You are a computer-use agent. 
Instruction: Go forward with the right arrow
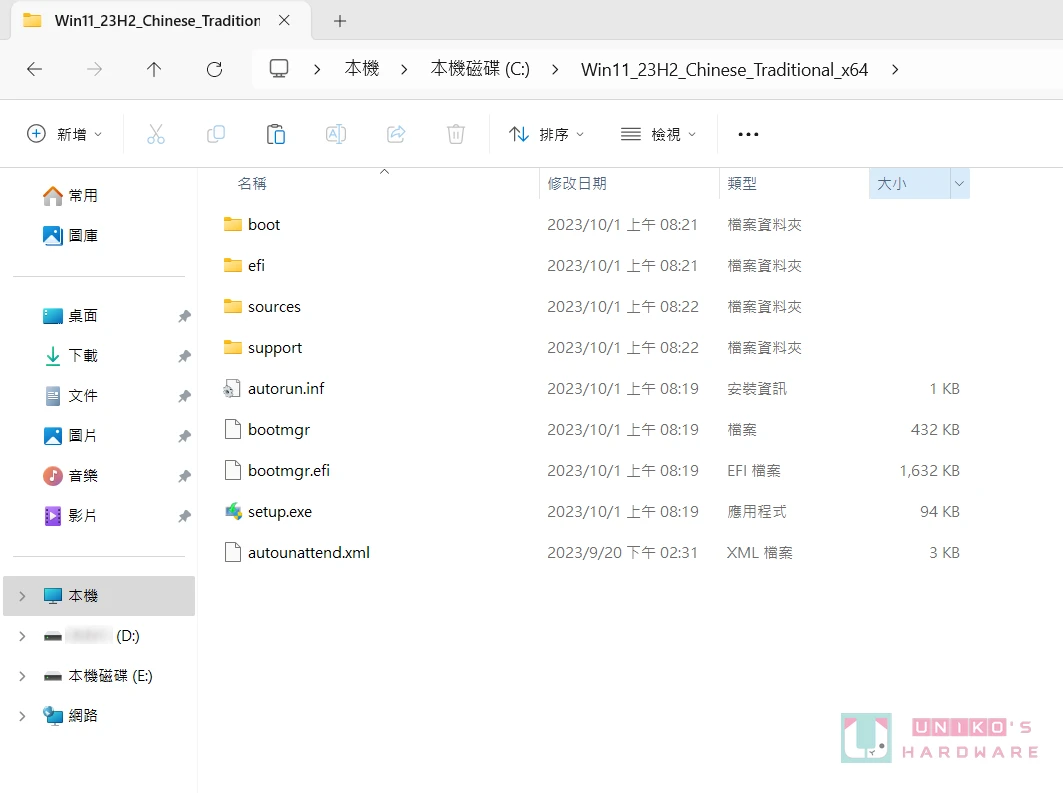pos(94,69)
